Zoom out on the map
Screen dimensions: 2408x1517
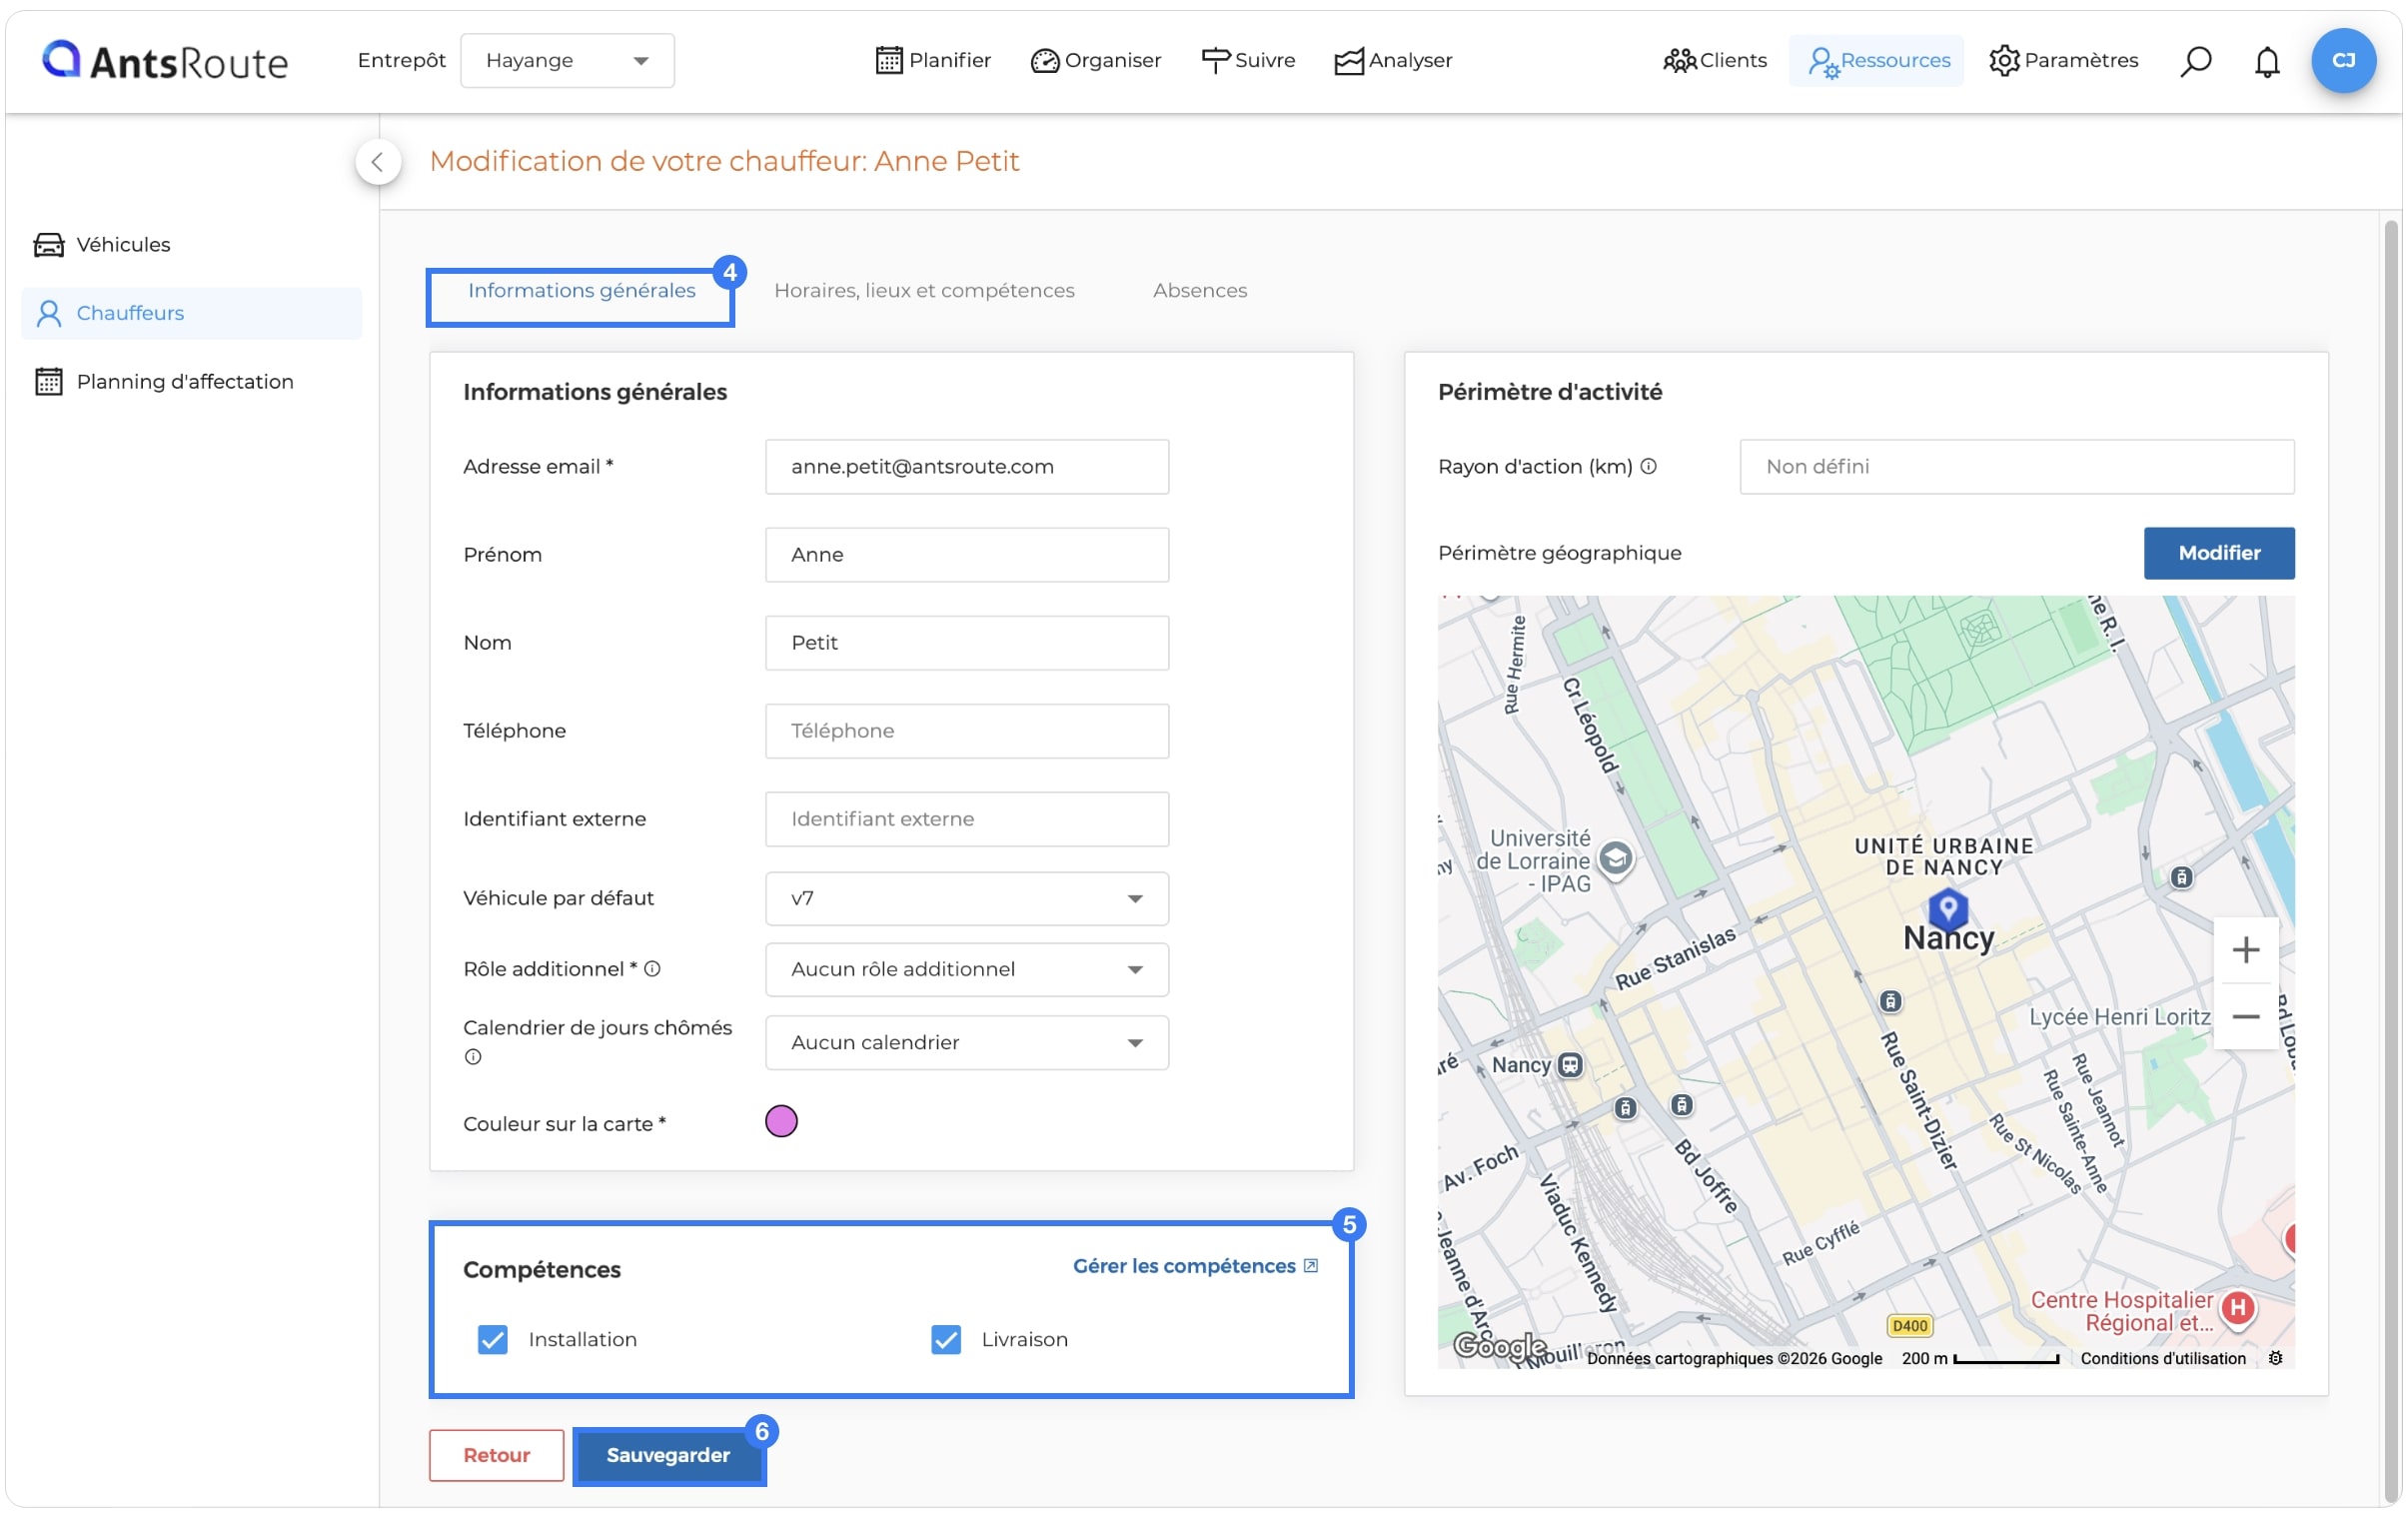point(2246,1017)
